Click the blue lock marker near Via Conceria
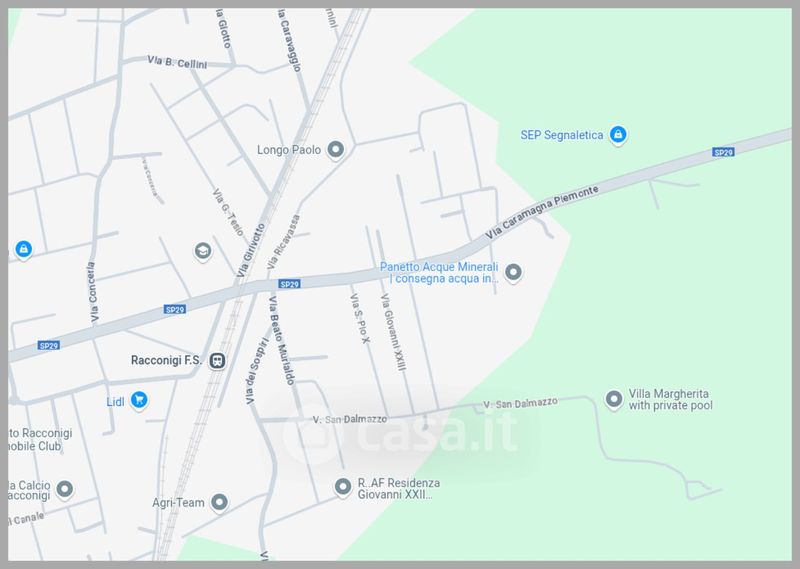The height and width of the screenshot is (569, 800). [23, 250]
